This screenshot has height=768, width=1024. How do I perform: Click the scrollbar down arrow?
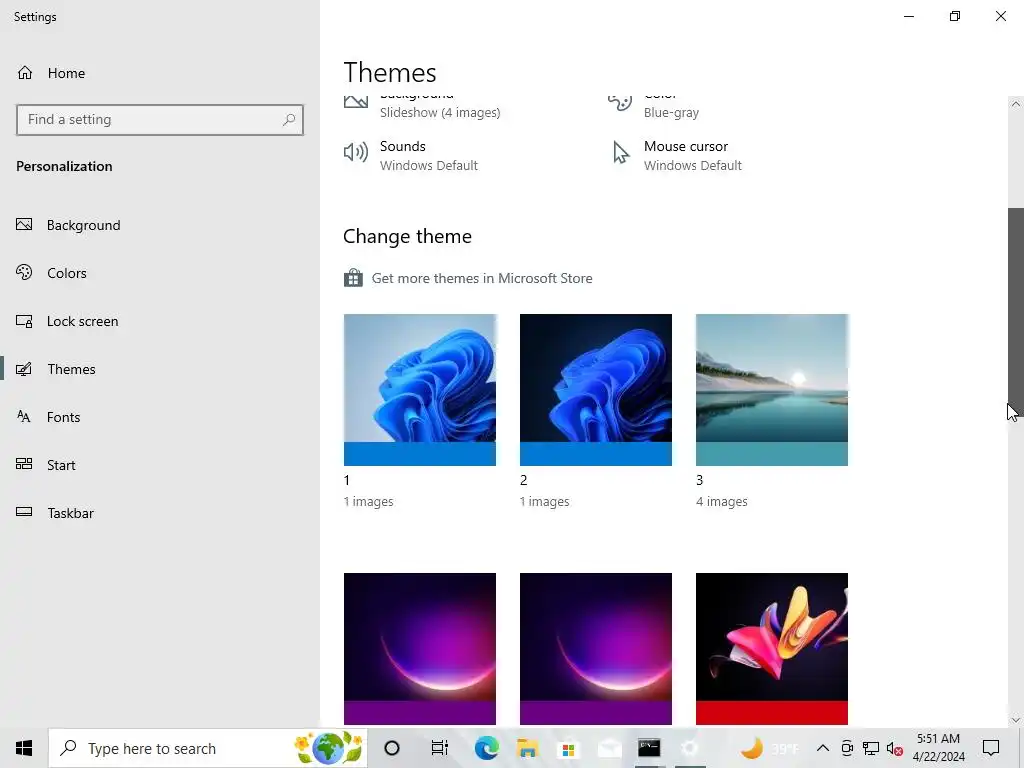coord(1016,720)
